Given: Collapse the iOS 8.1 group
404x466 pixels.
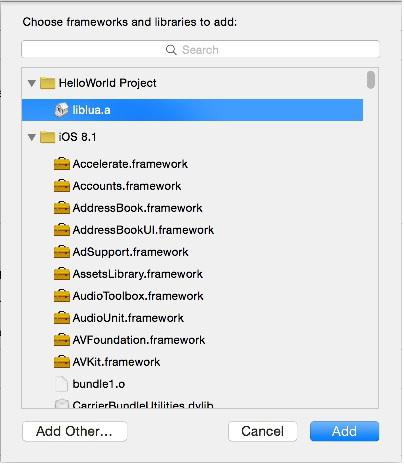Looking at the screenshot, I should coord(32,137).
